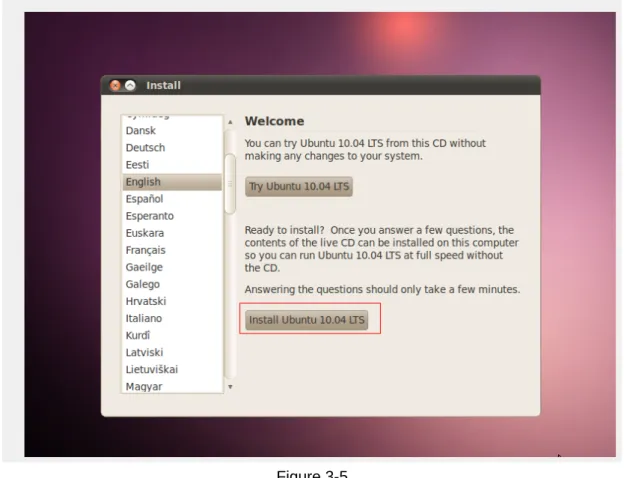Select the highlighted English language row

[172, 182]
